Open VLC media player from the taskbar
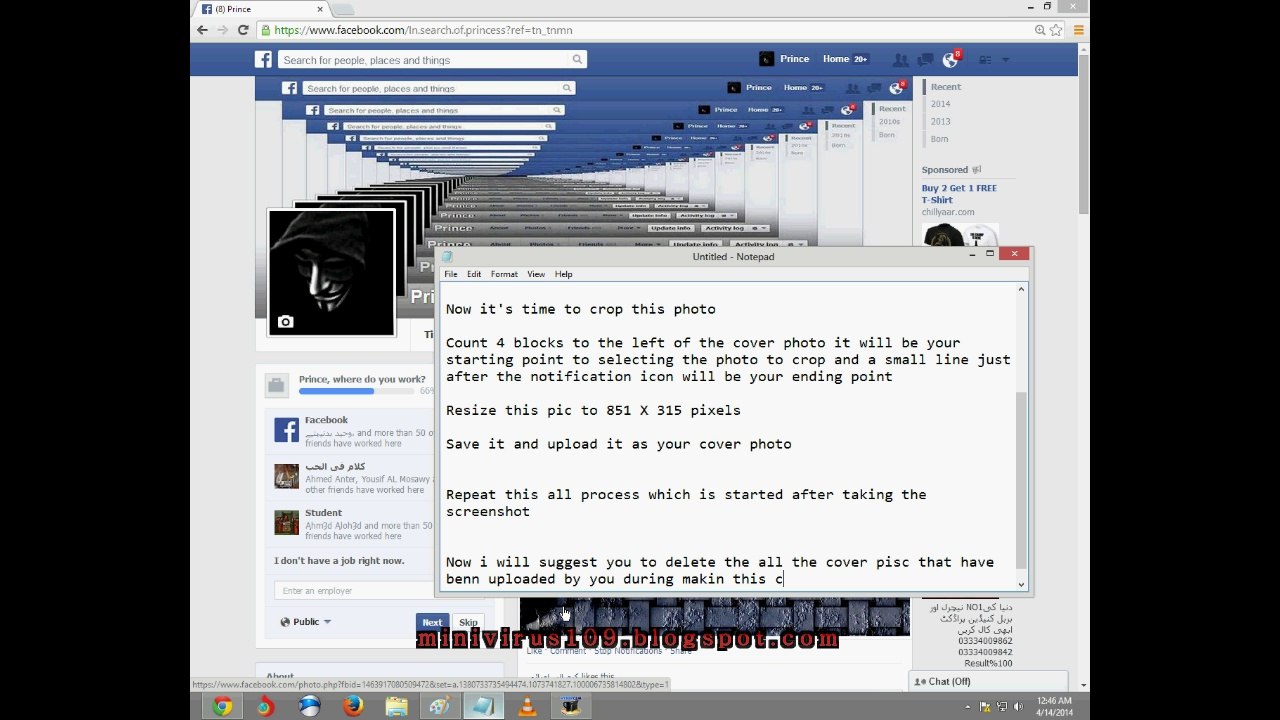 tap(527, 707)
